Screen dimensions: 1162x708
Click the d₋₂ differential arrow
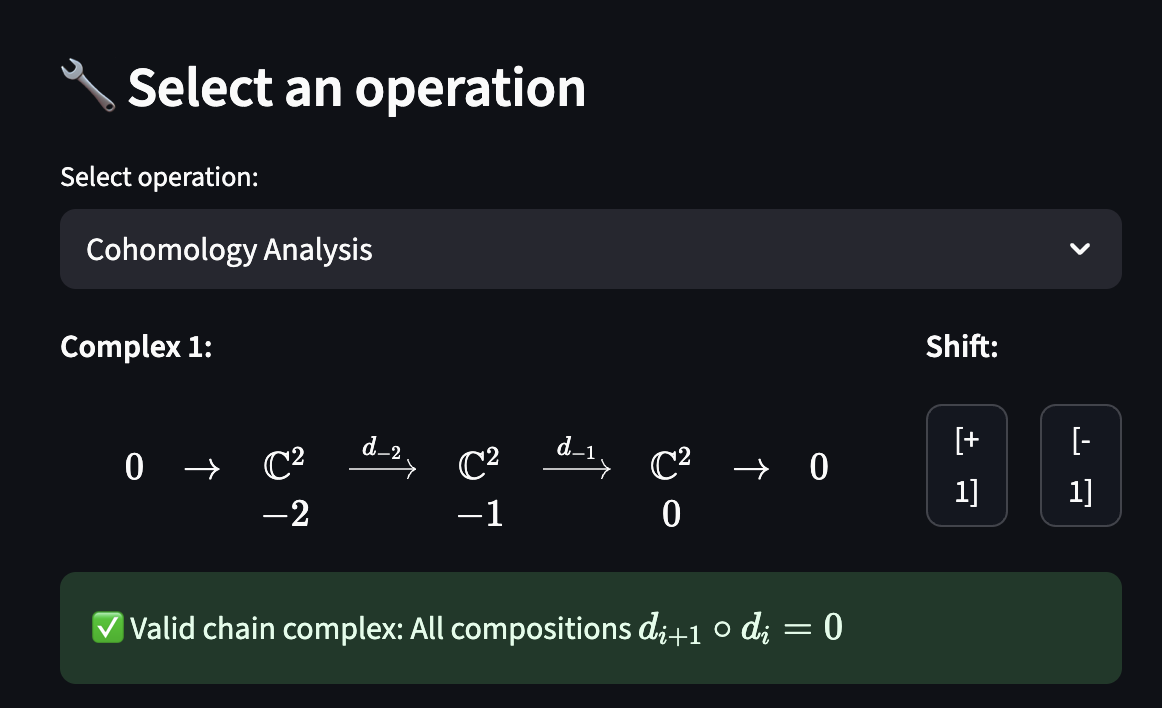(x=382, y=458)
